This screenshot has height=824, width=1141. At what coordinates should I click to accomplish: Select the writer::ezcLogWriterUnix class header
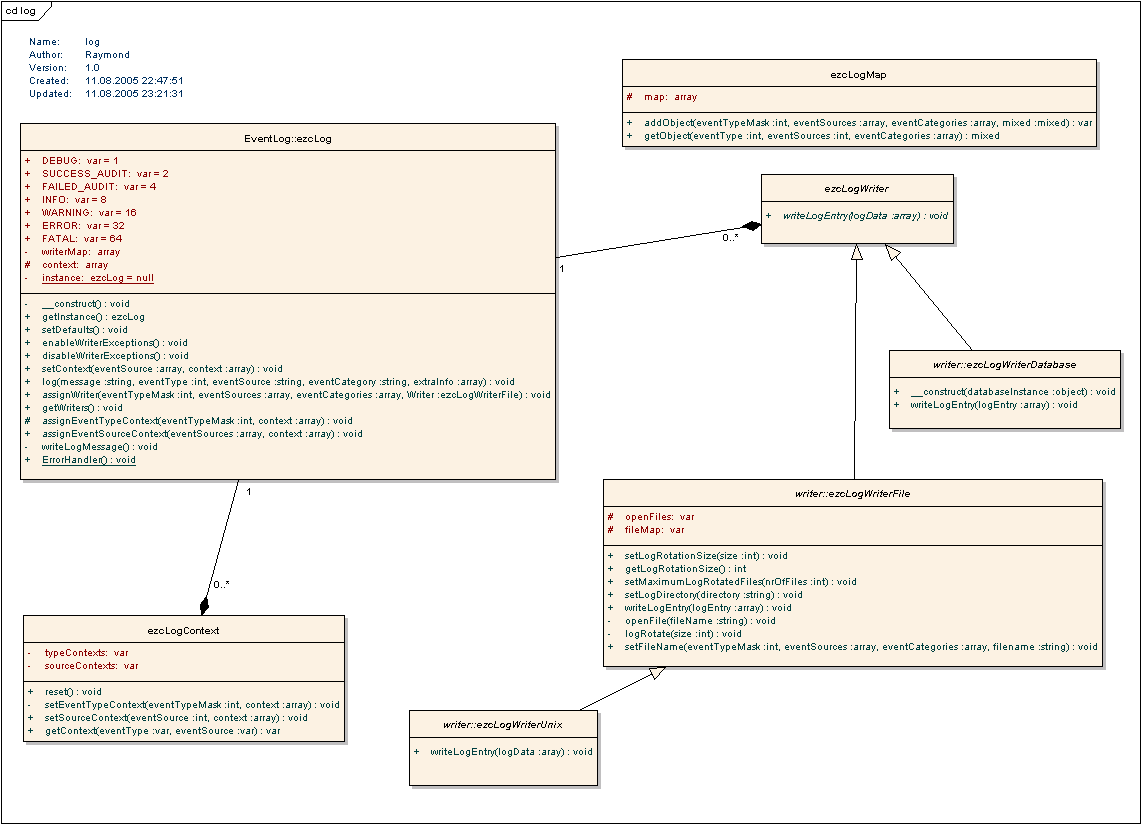pos(504,724)
